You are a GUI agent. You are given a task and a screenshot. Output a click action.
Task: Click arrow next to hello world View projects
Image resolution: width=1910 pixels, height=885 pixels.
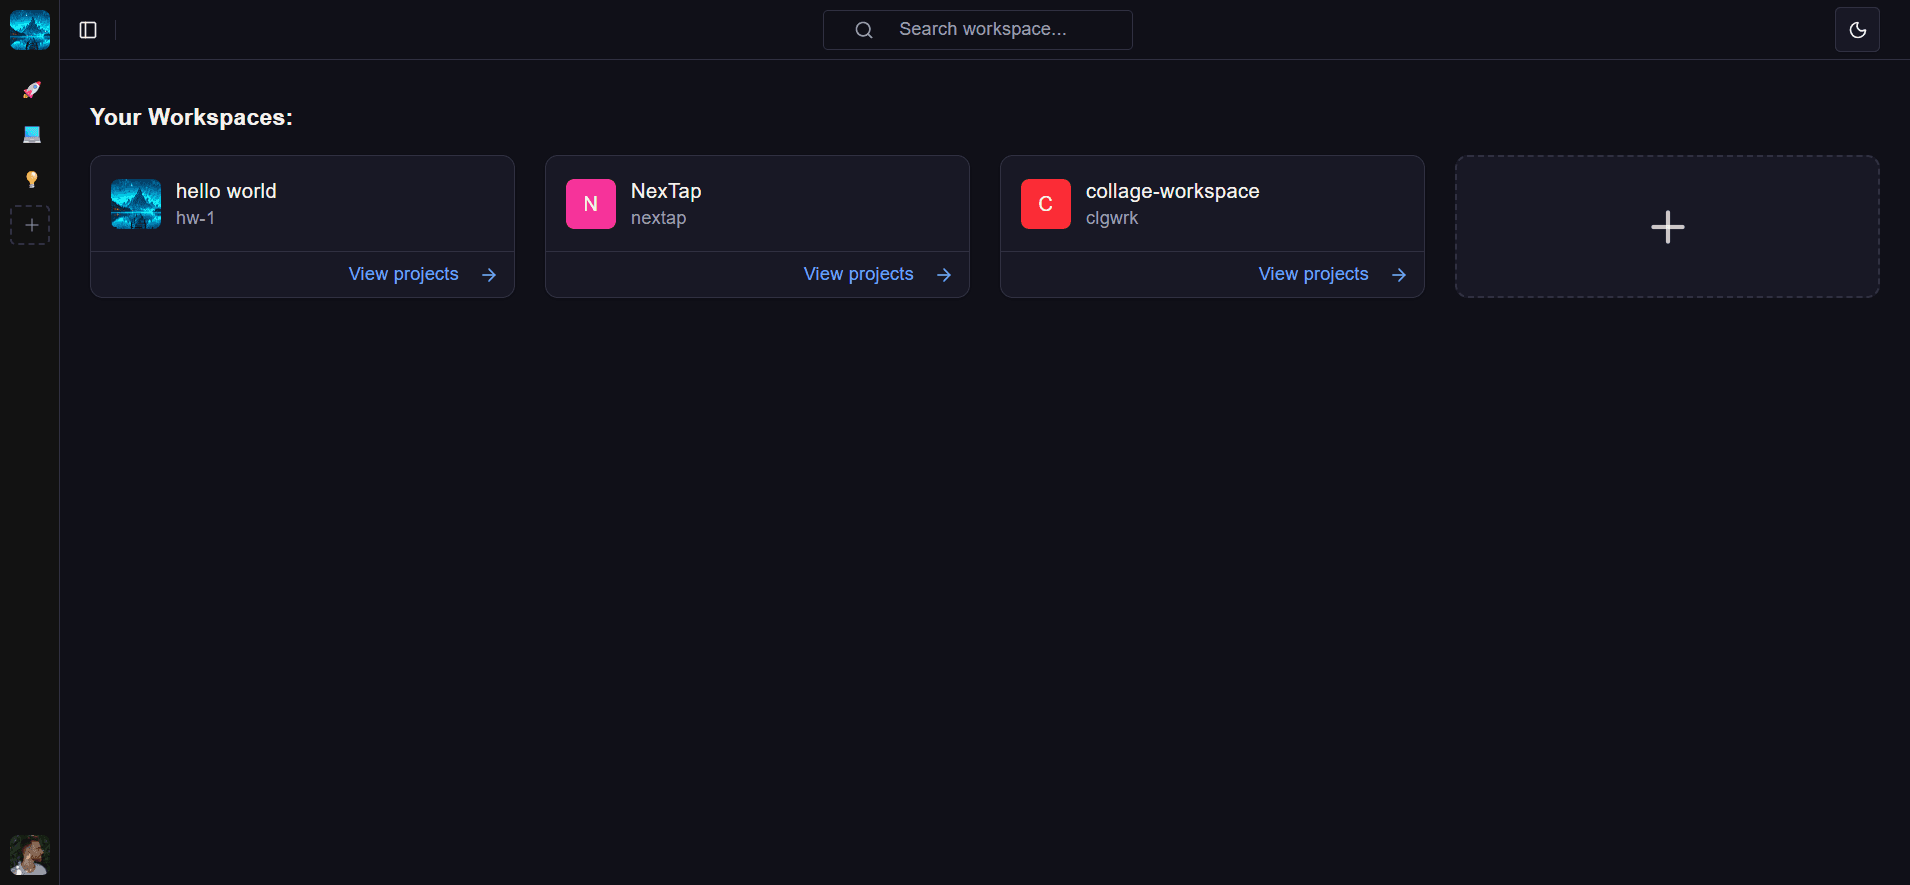point(489,275)
